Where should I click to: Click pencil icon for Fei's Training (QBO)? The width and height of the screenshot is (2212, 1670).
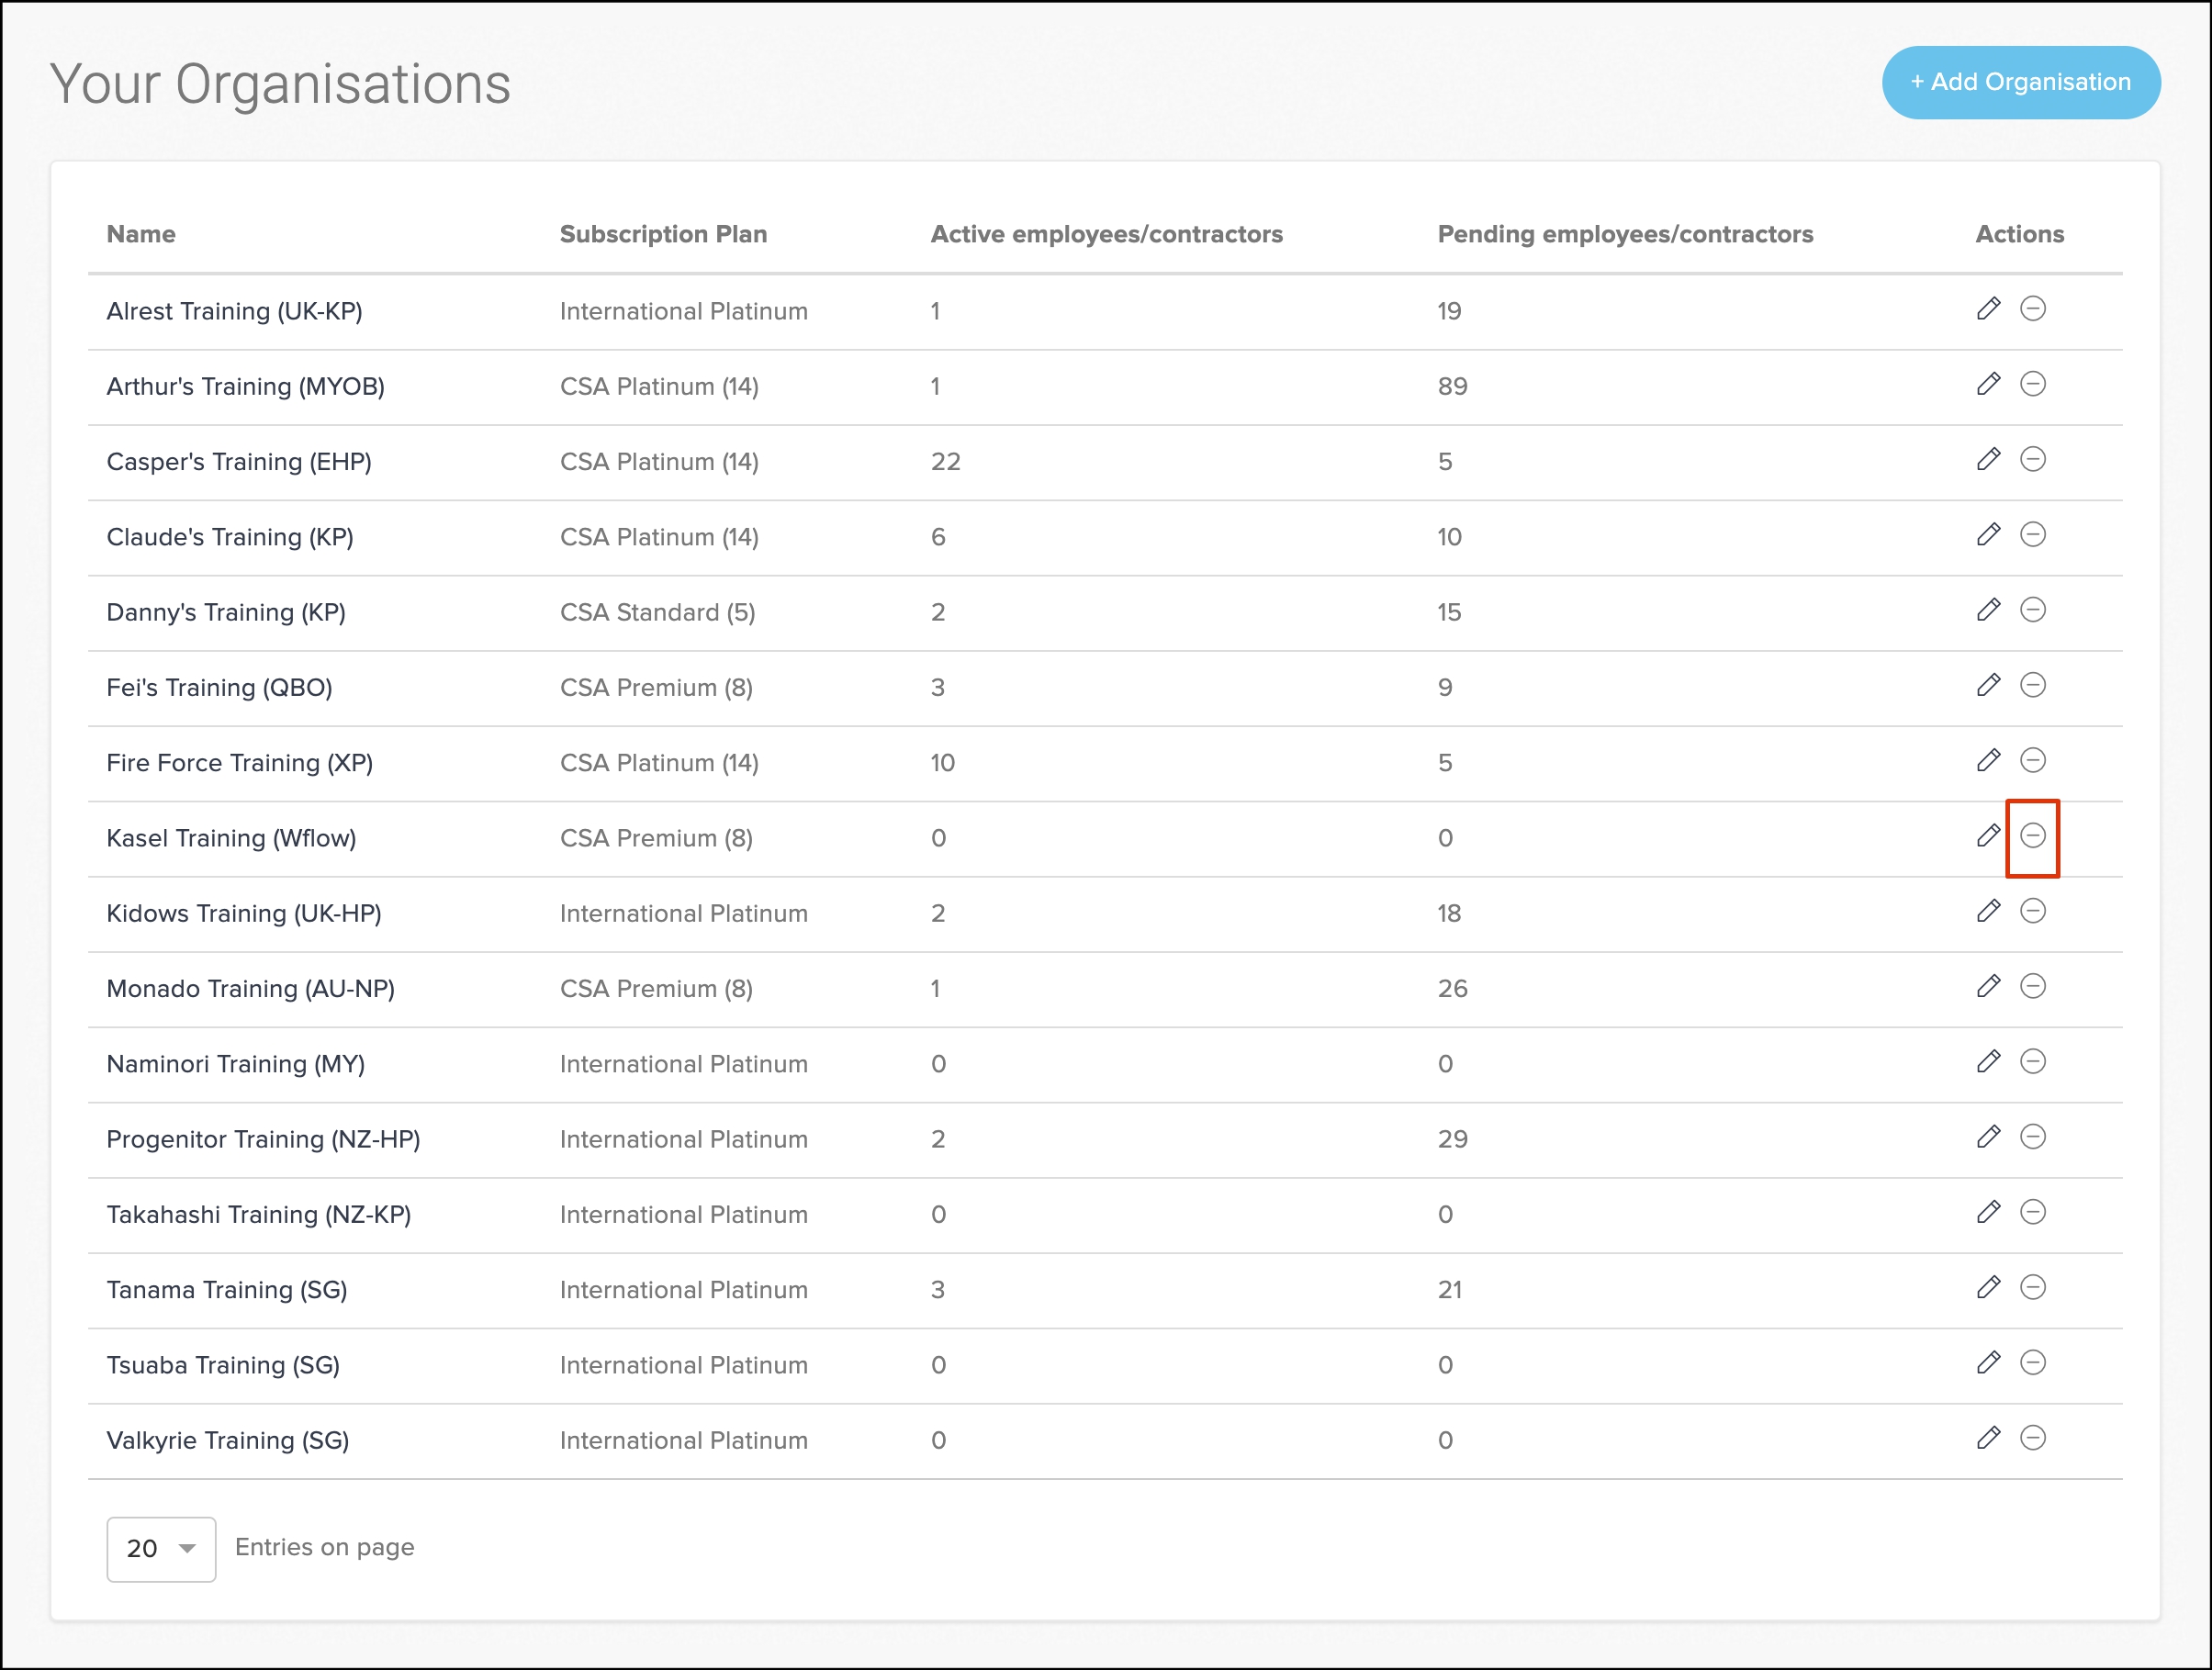tap(1988, 686)
